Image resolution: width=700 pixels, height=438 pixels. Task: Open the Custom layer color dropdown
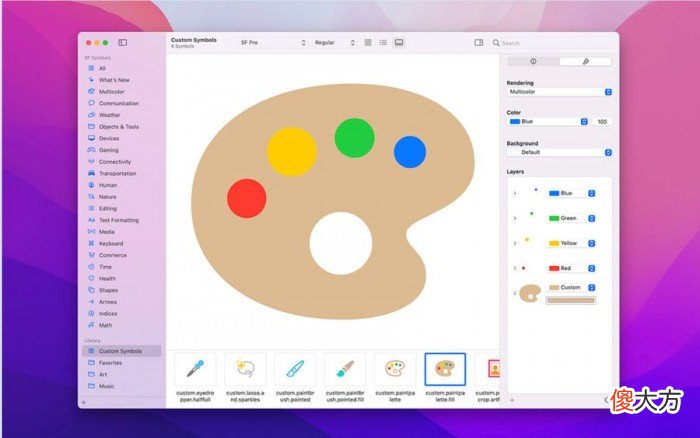(571, 288)
